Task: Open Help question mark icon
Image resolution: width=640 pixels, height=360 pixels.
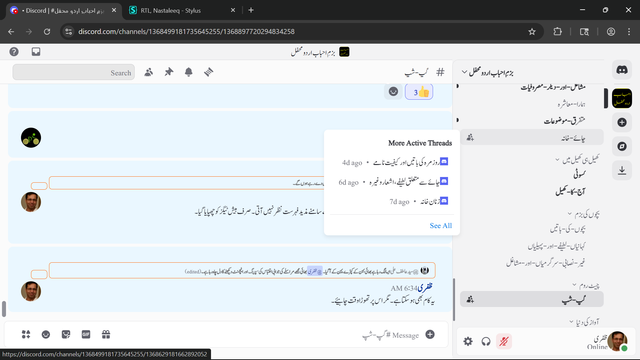Action: coord(14,52)
